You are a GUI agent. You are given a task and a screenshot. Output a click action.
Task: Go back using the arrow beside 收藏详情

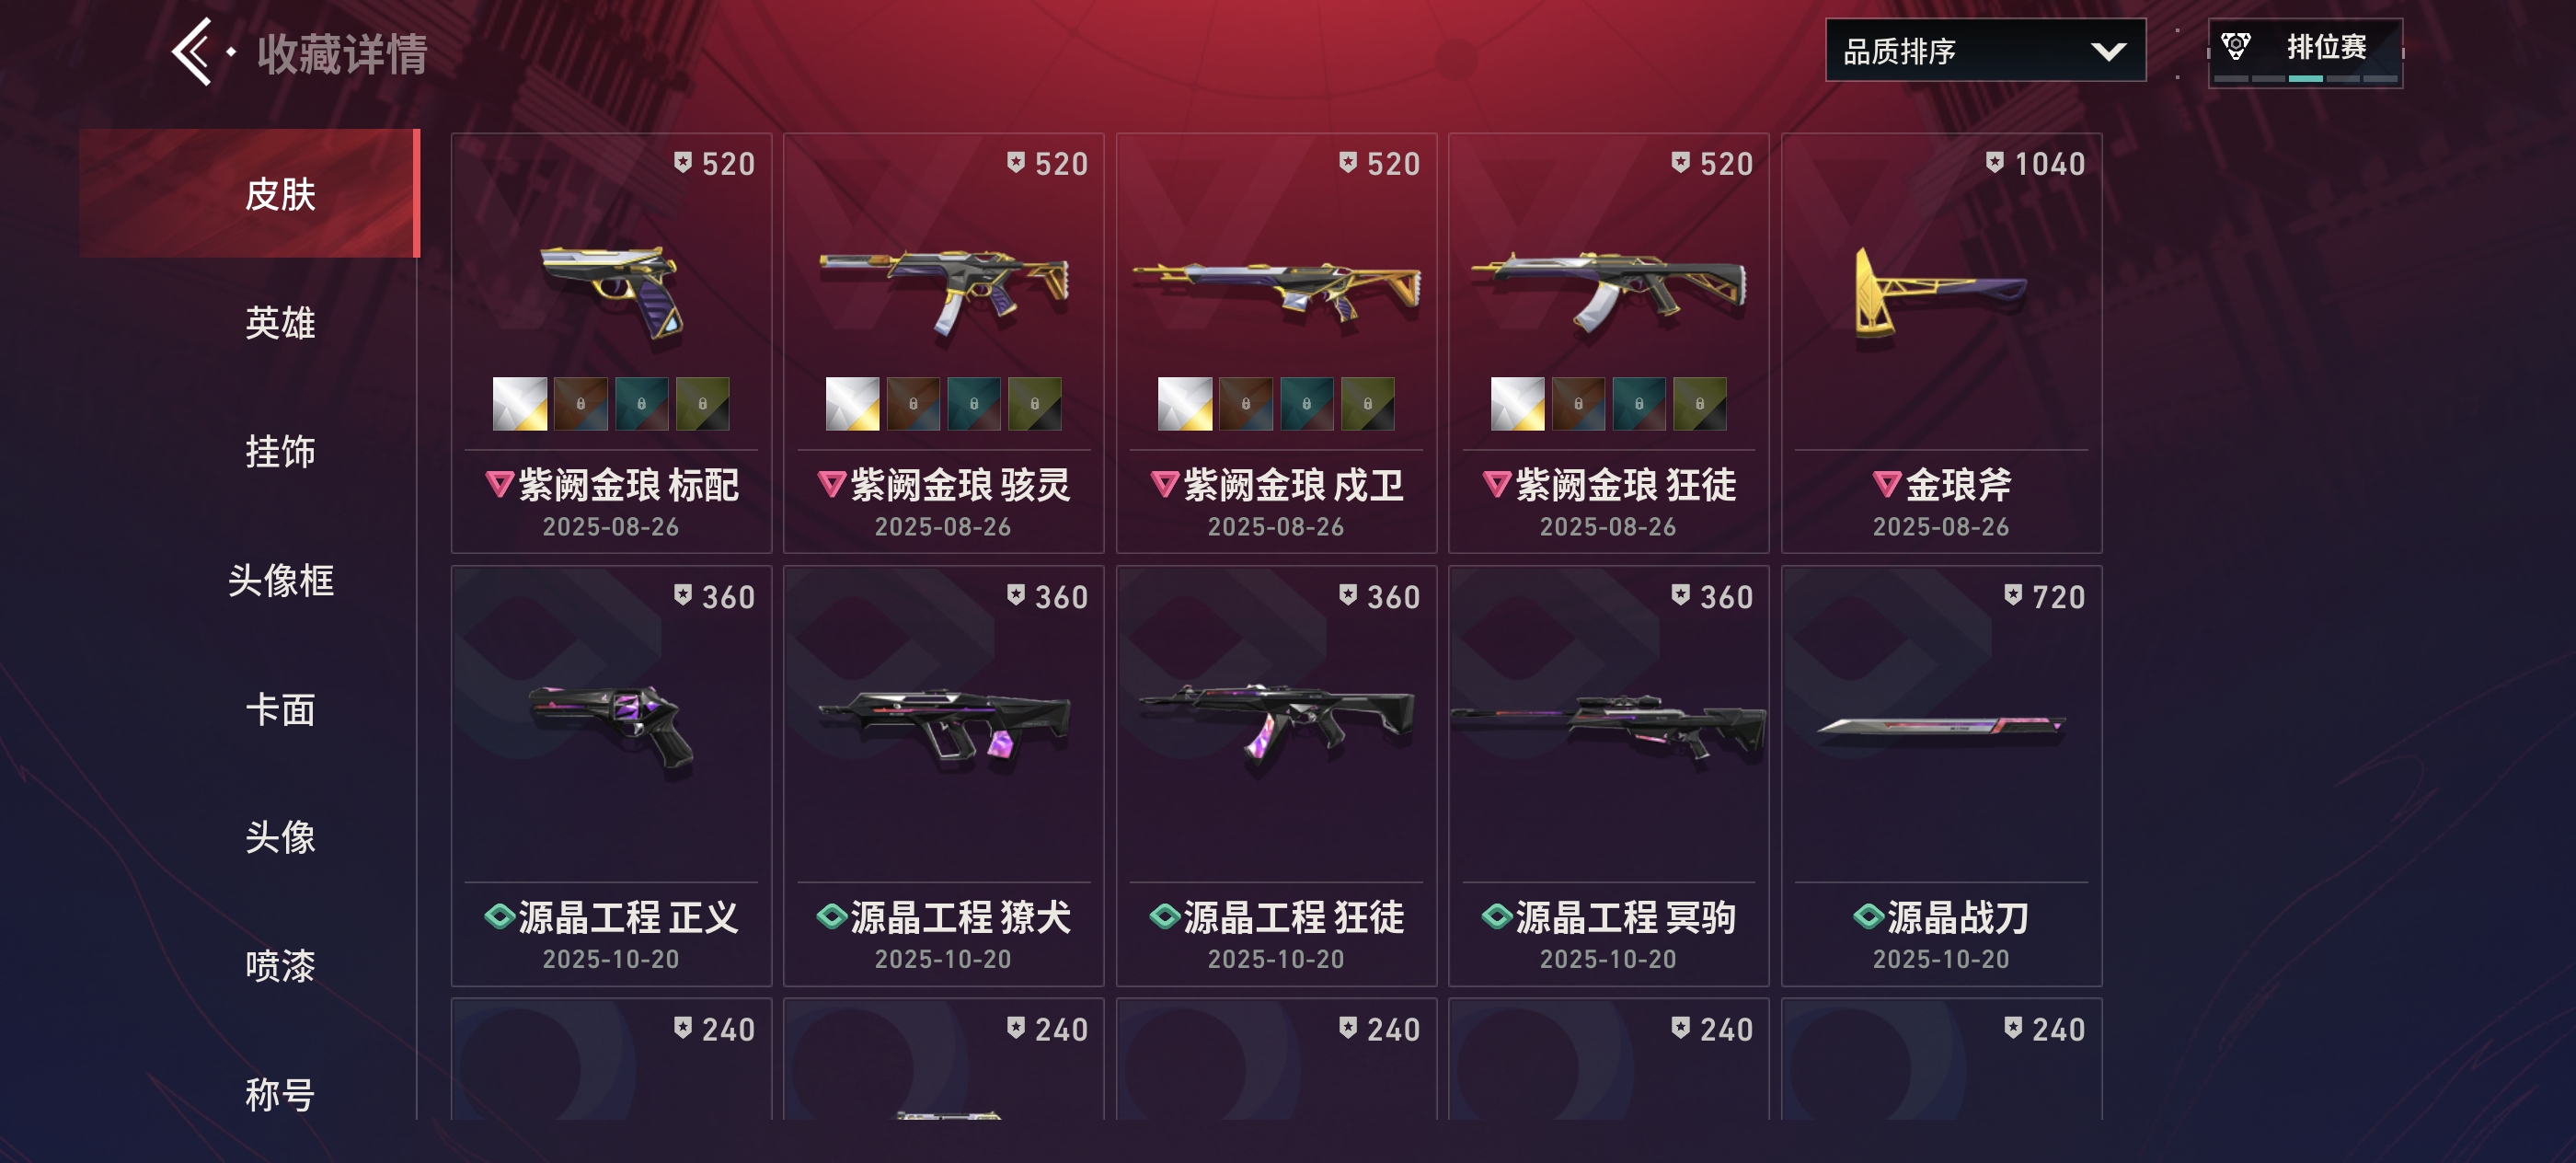(192, 51)
